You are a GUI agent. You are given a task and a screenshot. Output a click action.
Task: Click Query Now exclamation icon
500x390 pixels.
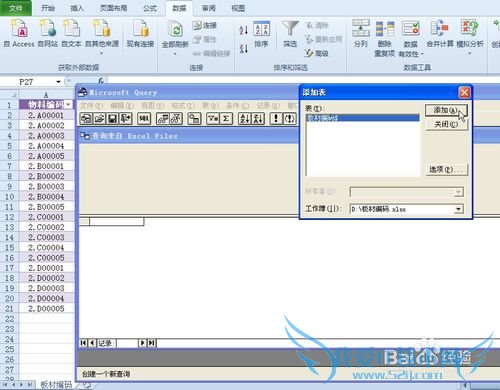pos(276,119)
